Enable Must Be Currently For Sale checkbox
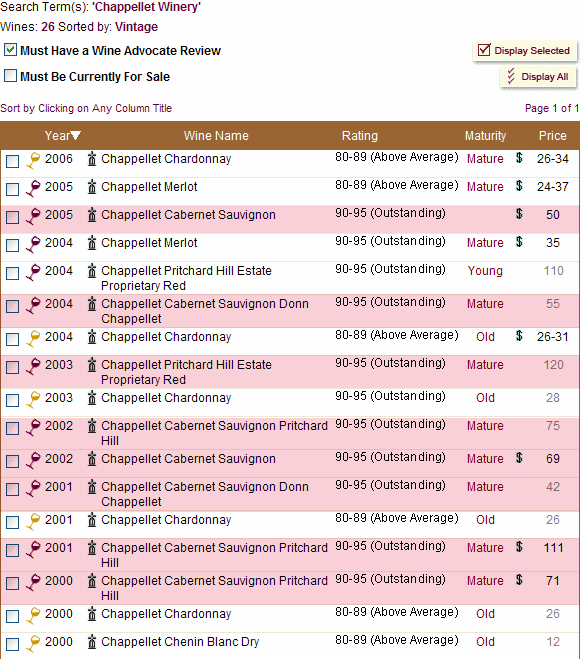The image size is (580, 659). pos(10,76)
